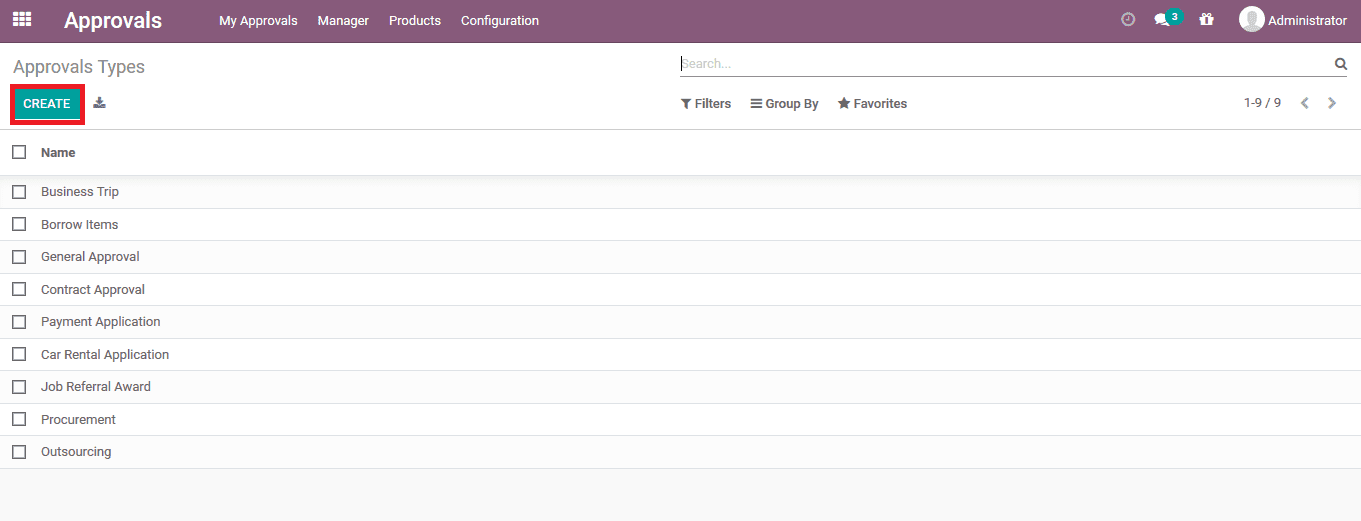Click the gift icon in top bar

coord(1206,19)
